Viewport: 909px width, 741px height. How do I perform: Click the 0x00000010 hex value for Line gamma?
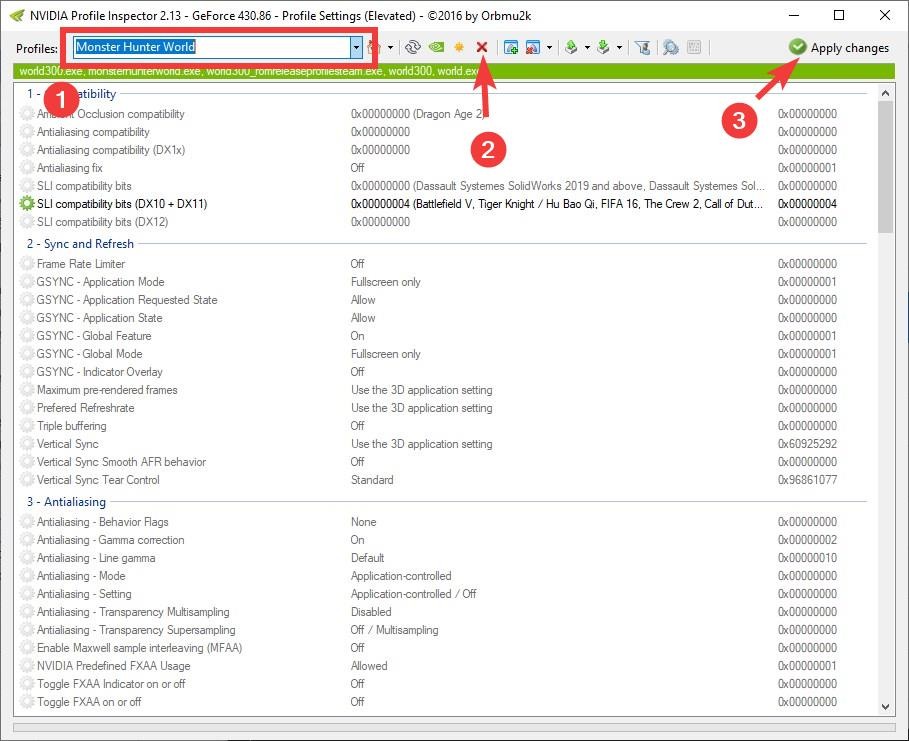pyautogui.click(x=808, y=558)
